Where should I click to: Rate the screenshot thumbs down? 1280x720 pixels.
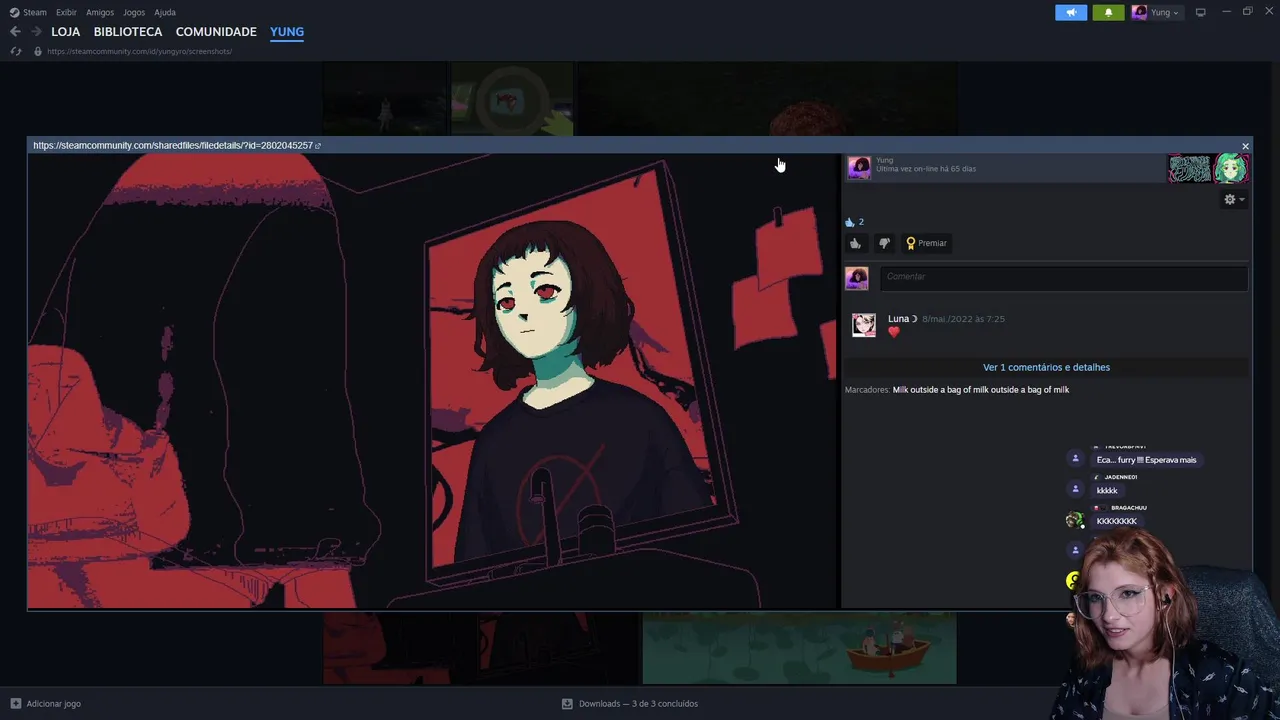pyautogui.click(x=884, y=243)
